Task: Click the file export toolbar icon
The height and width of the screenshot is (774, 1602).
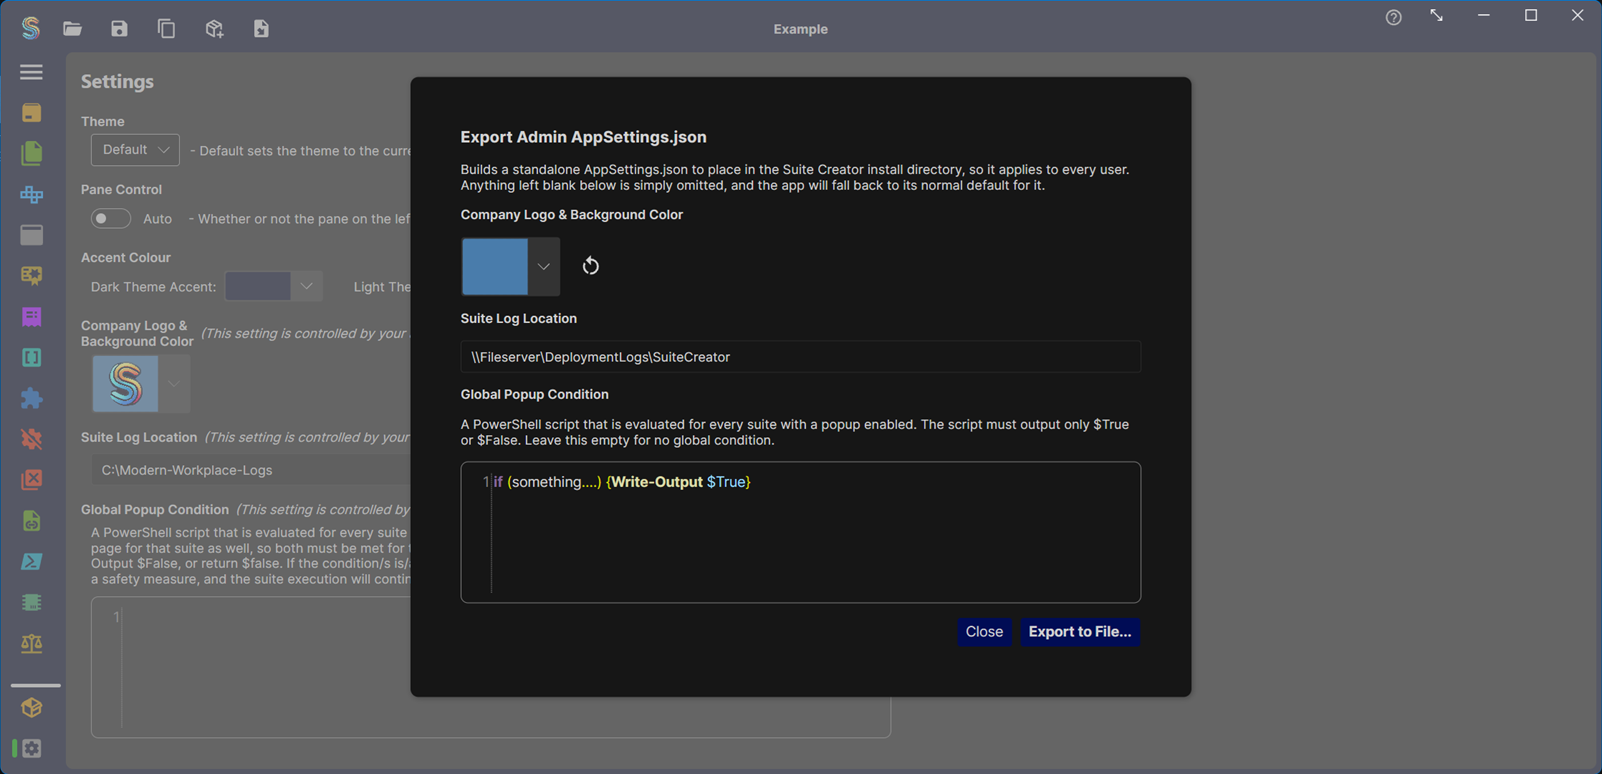Action: pyautogui.click(x=261, y=28)
